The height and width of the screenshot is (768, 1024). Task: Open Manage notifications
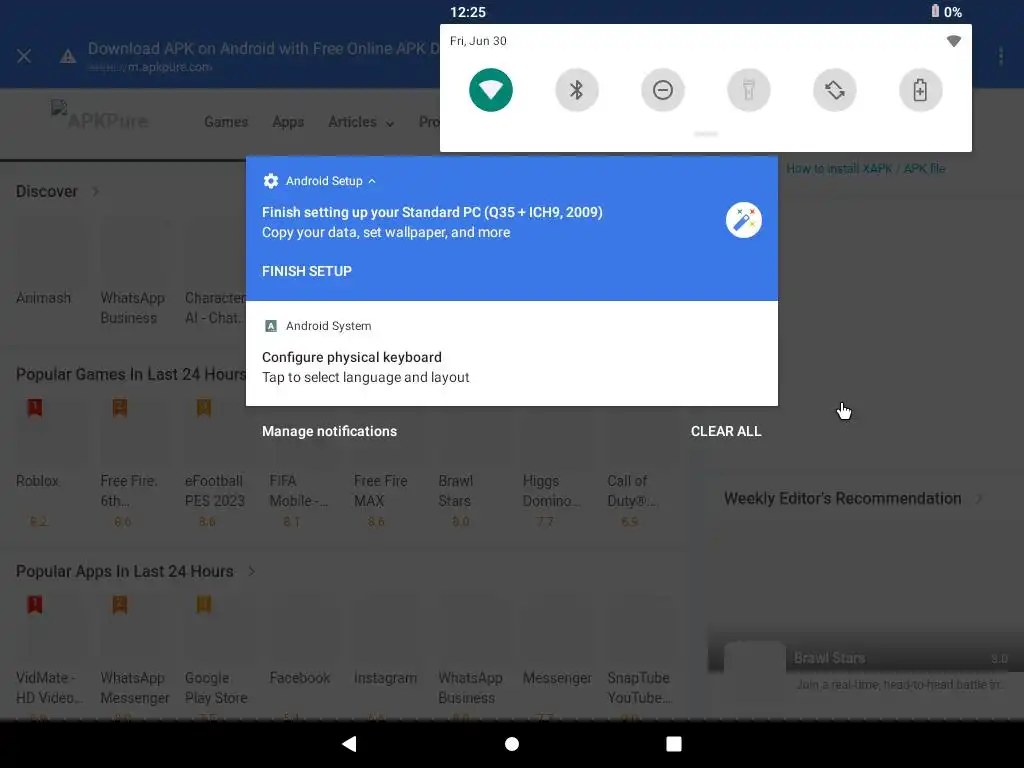tap(329, 431)
